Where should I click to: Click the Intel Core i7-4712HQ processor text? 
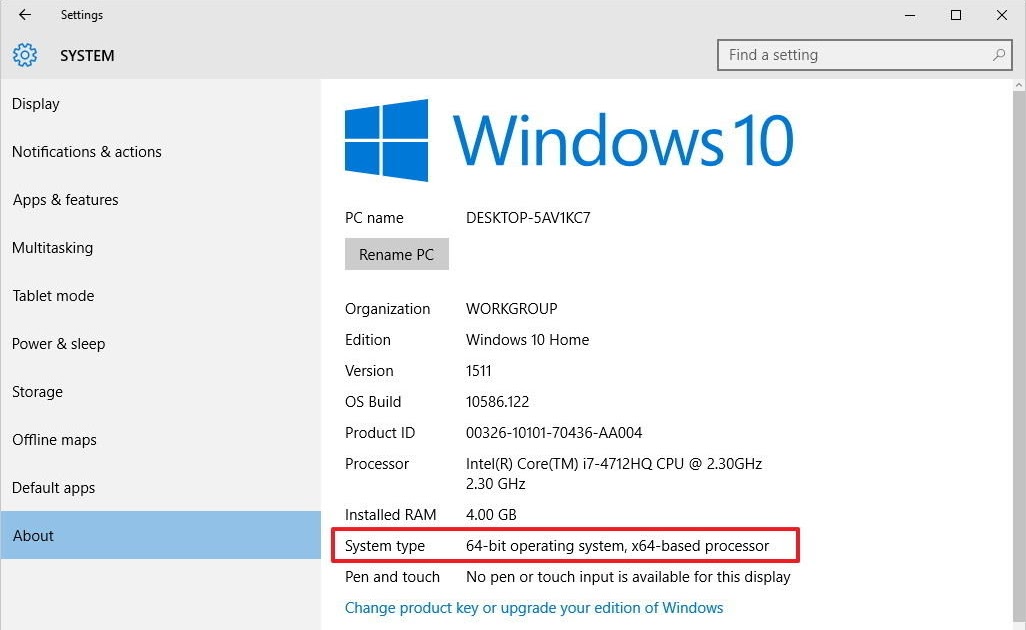tap(614, 474)
